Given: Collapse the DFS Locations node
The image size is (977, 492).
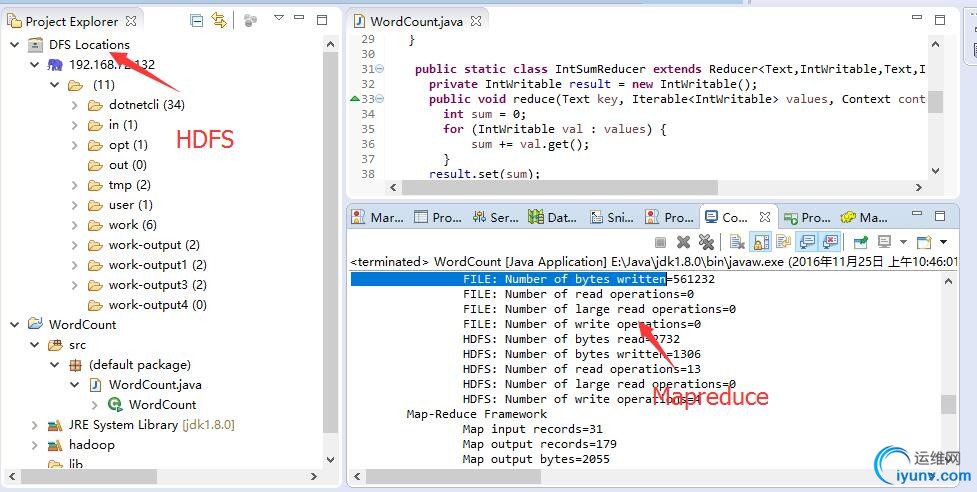Looking at the screenshot, I should coord(14,45).
